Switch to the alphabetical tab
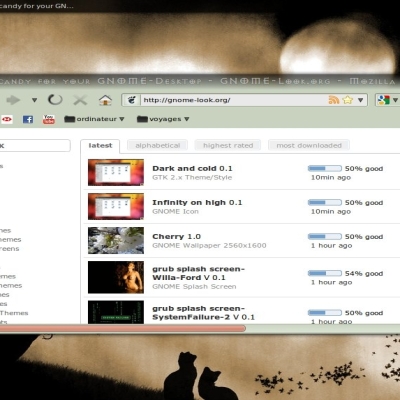Screen dimensions: 400x400 click(x=157, y=145)
